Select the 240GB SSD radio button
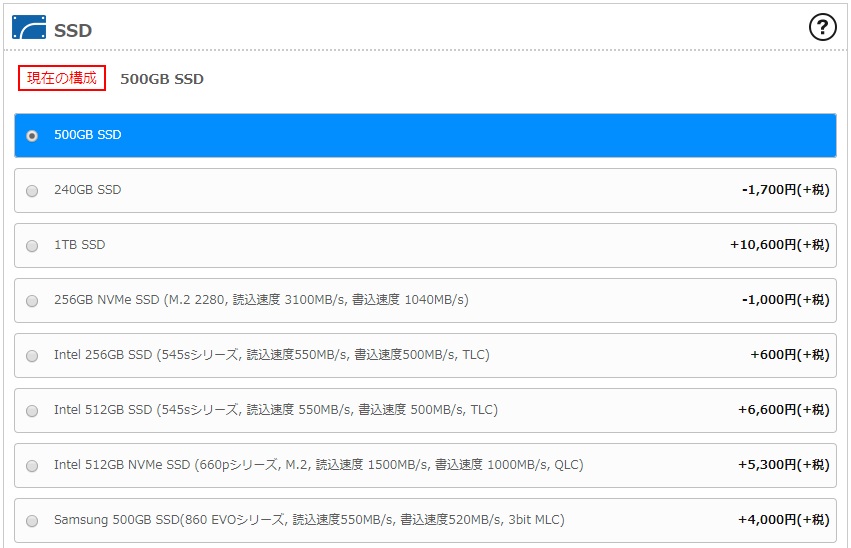The image size is (851, 548). coord(32,190)
